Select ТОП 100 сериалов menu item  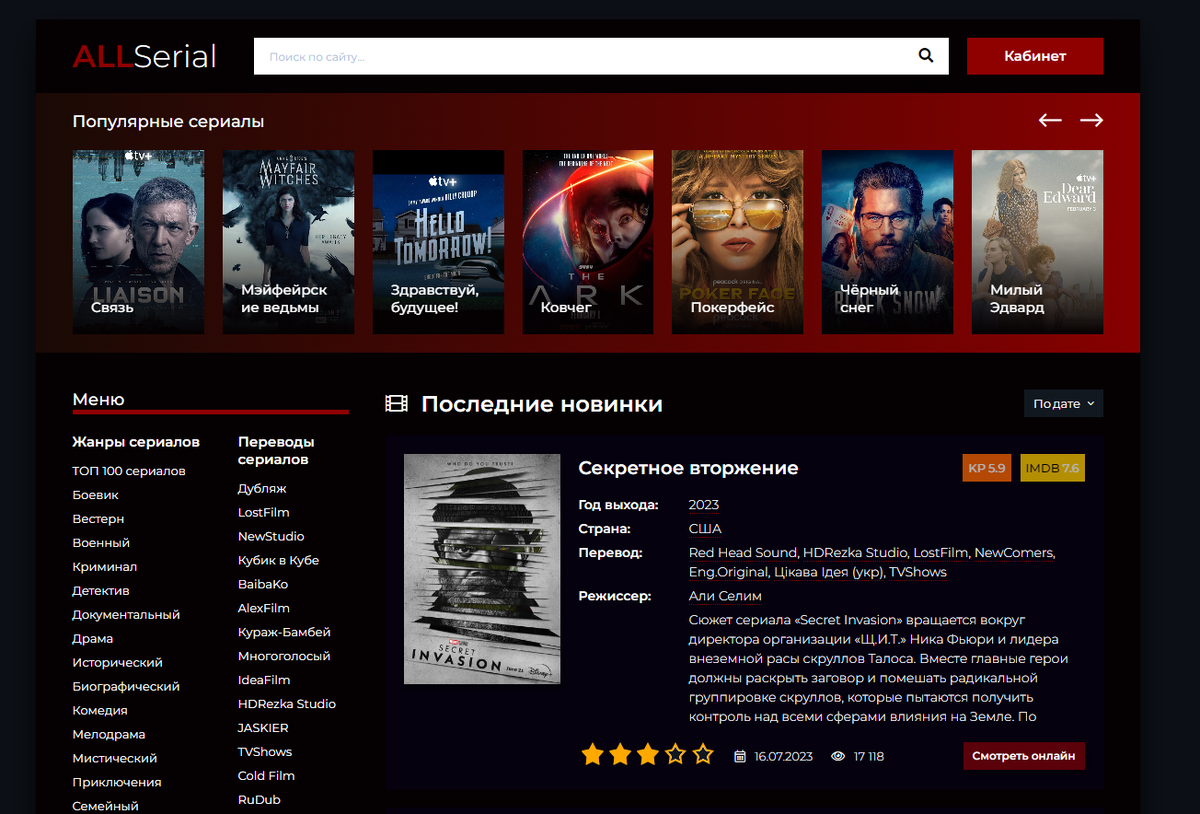pos(129,471)
